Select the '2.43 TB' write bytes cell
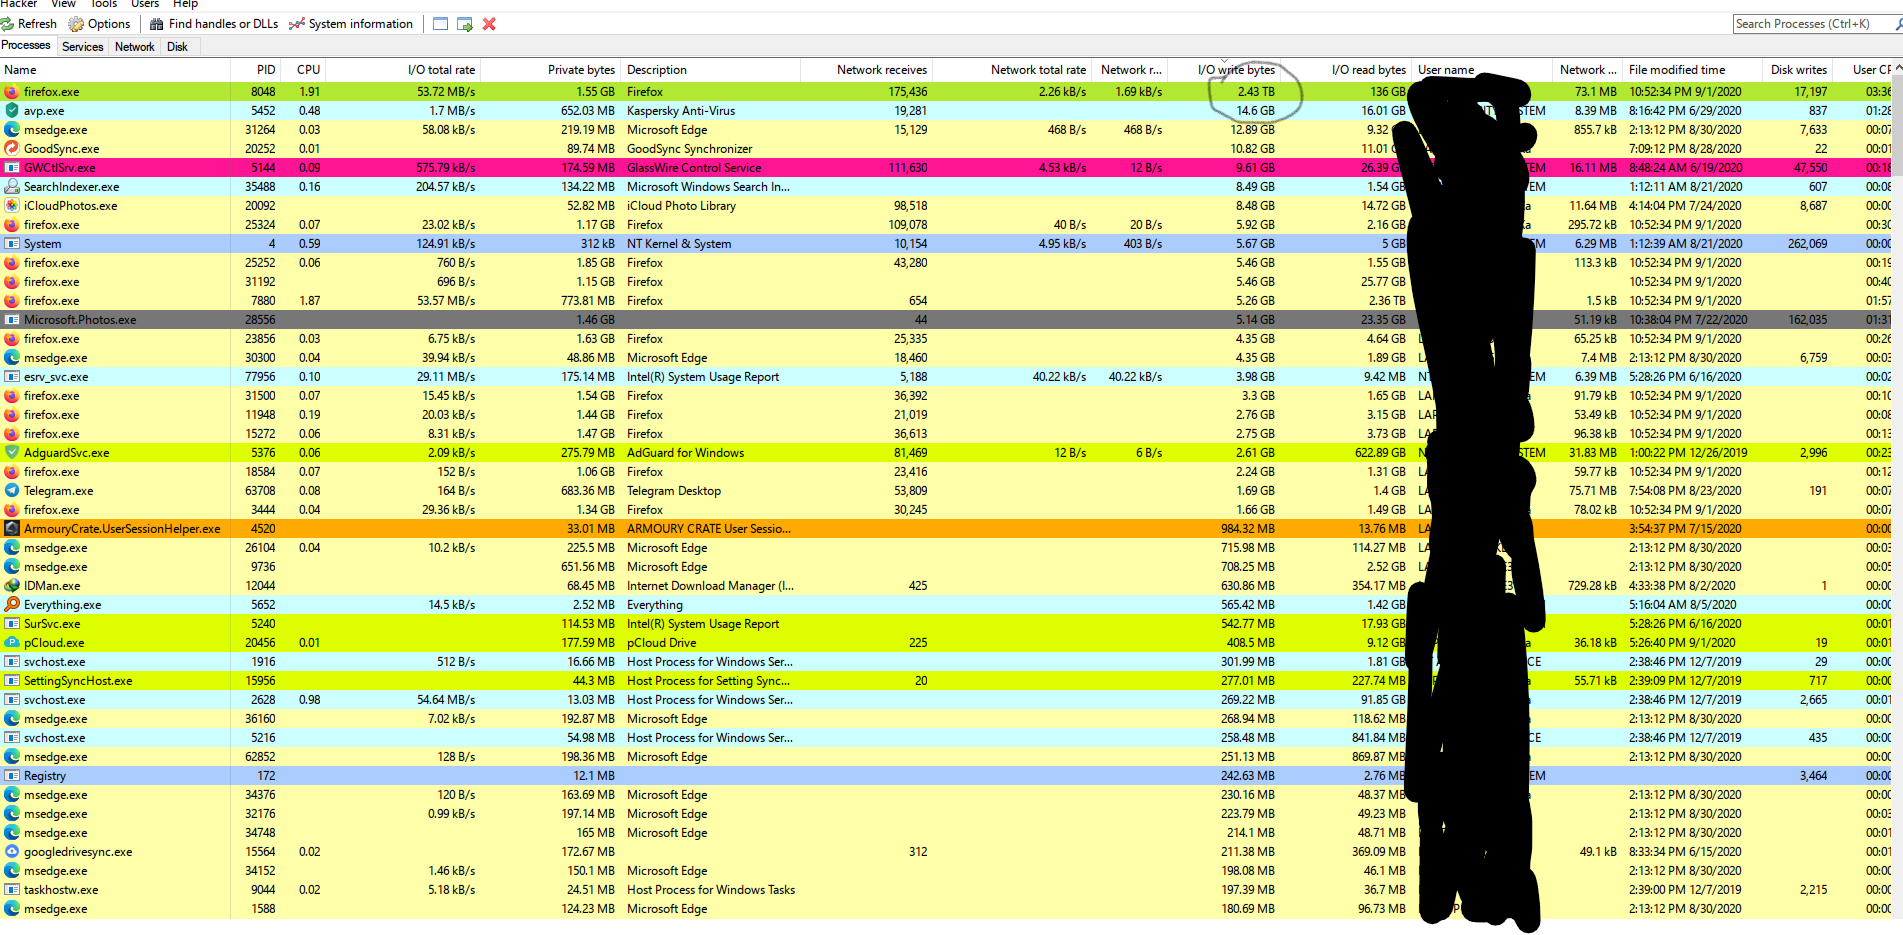This screenshot has height=935, width=1903. click(x=1256, y=92)
